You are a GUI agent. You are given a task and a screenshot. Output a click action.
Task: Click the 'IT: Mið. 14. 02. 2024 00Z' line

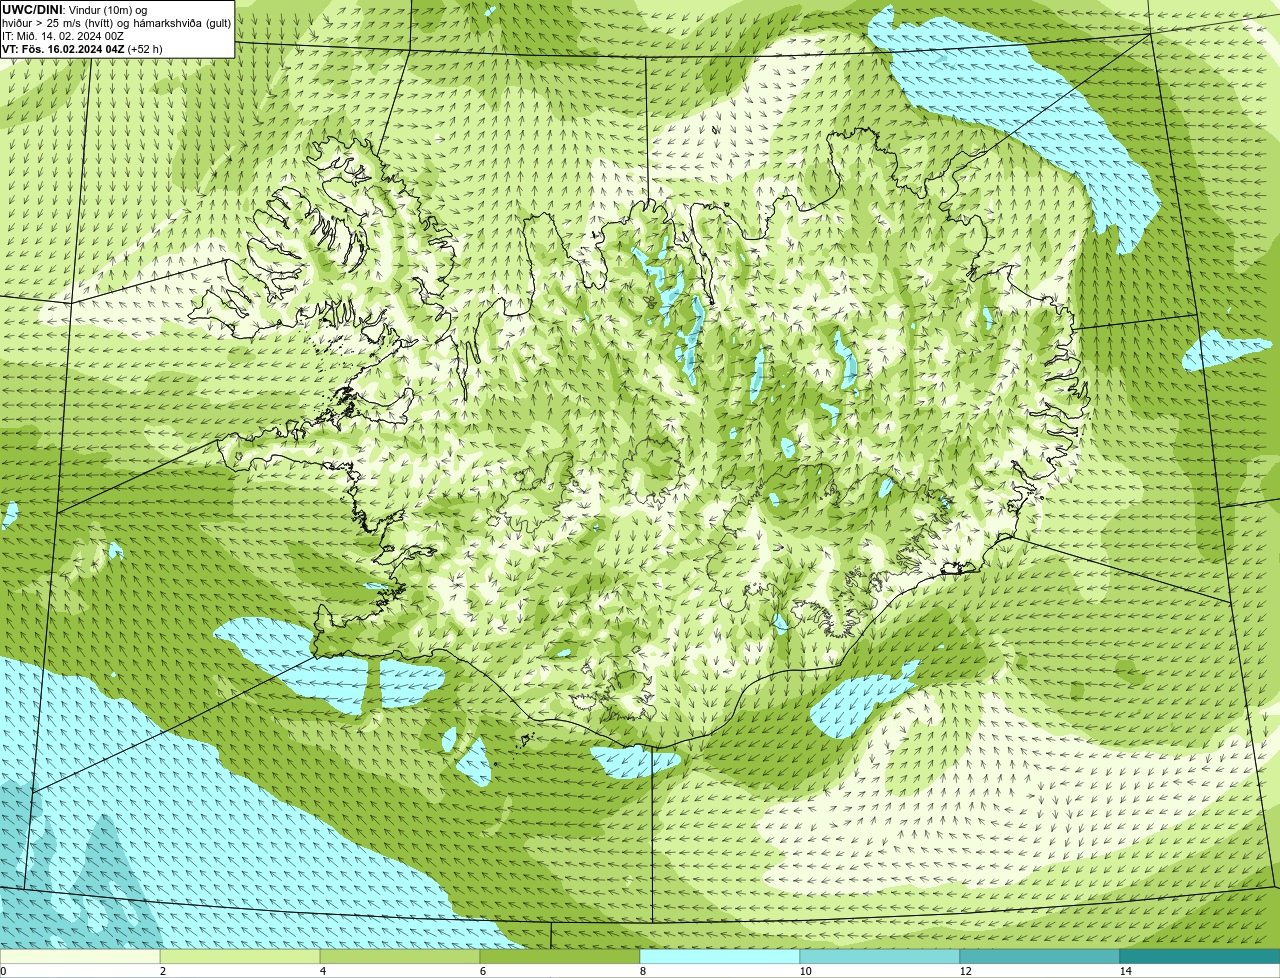point(63,36)
